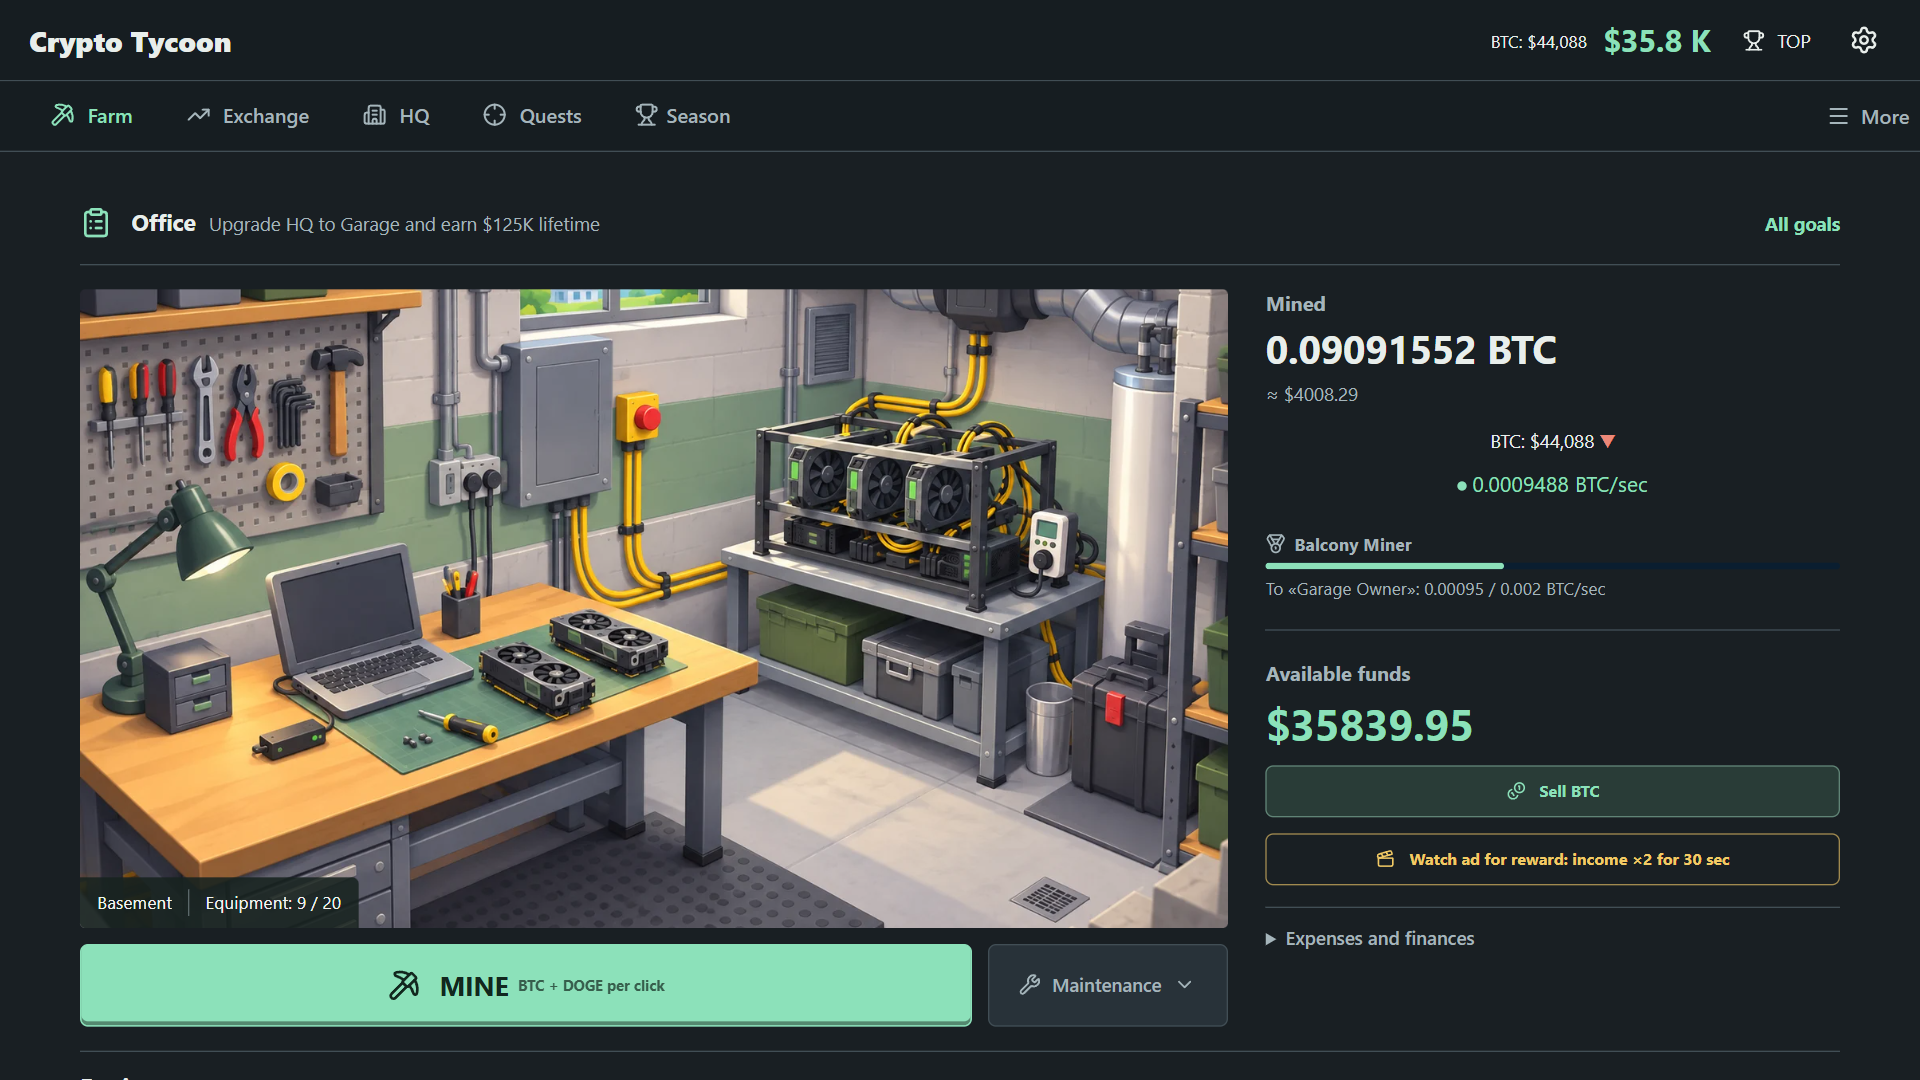Image resolution: width=1920 pixels, height=1080 pixels.
Task: Watch ad for income x2 reward
Action: pyautogui.click(x=1552, y=859)
